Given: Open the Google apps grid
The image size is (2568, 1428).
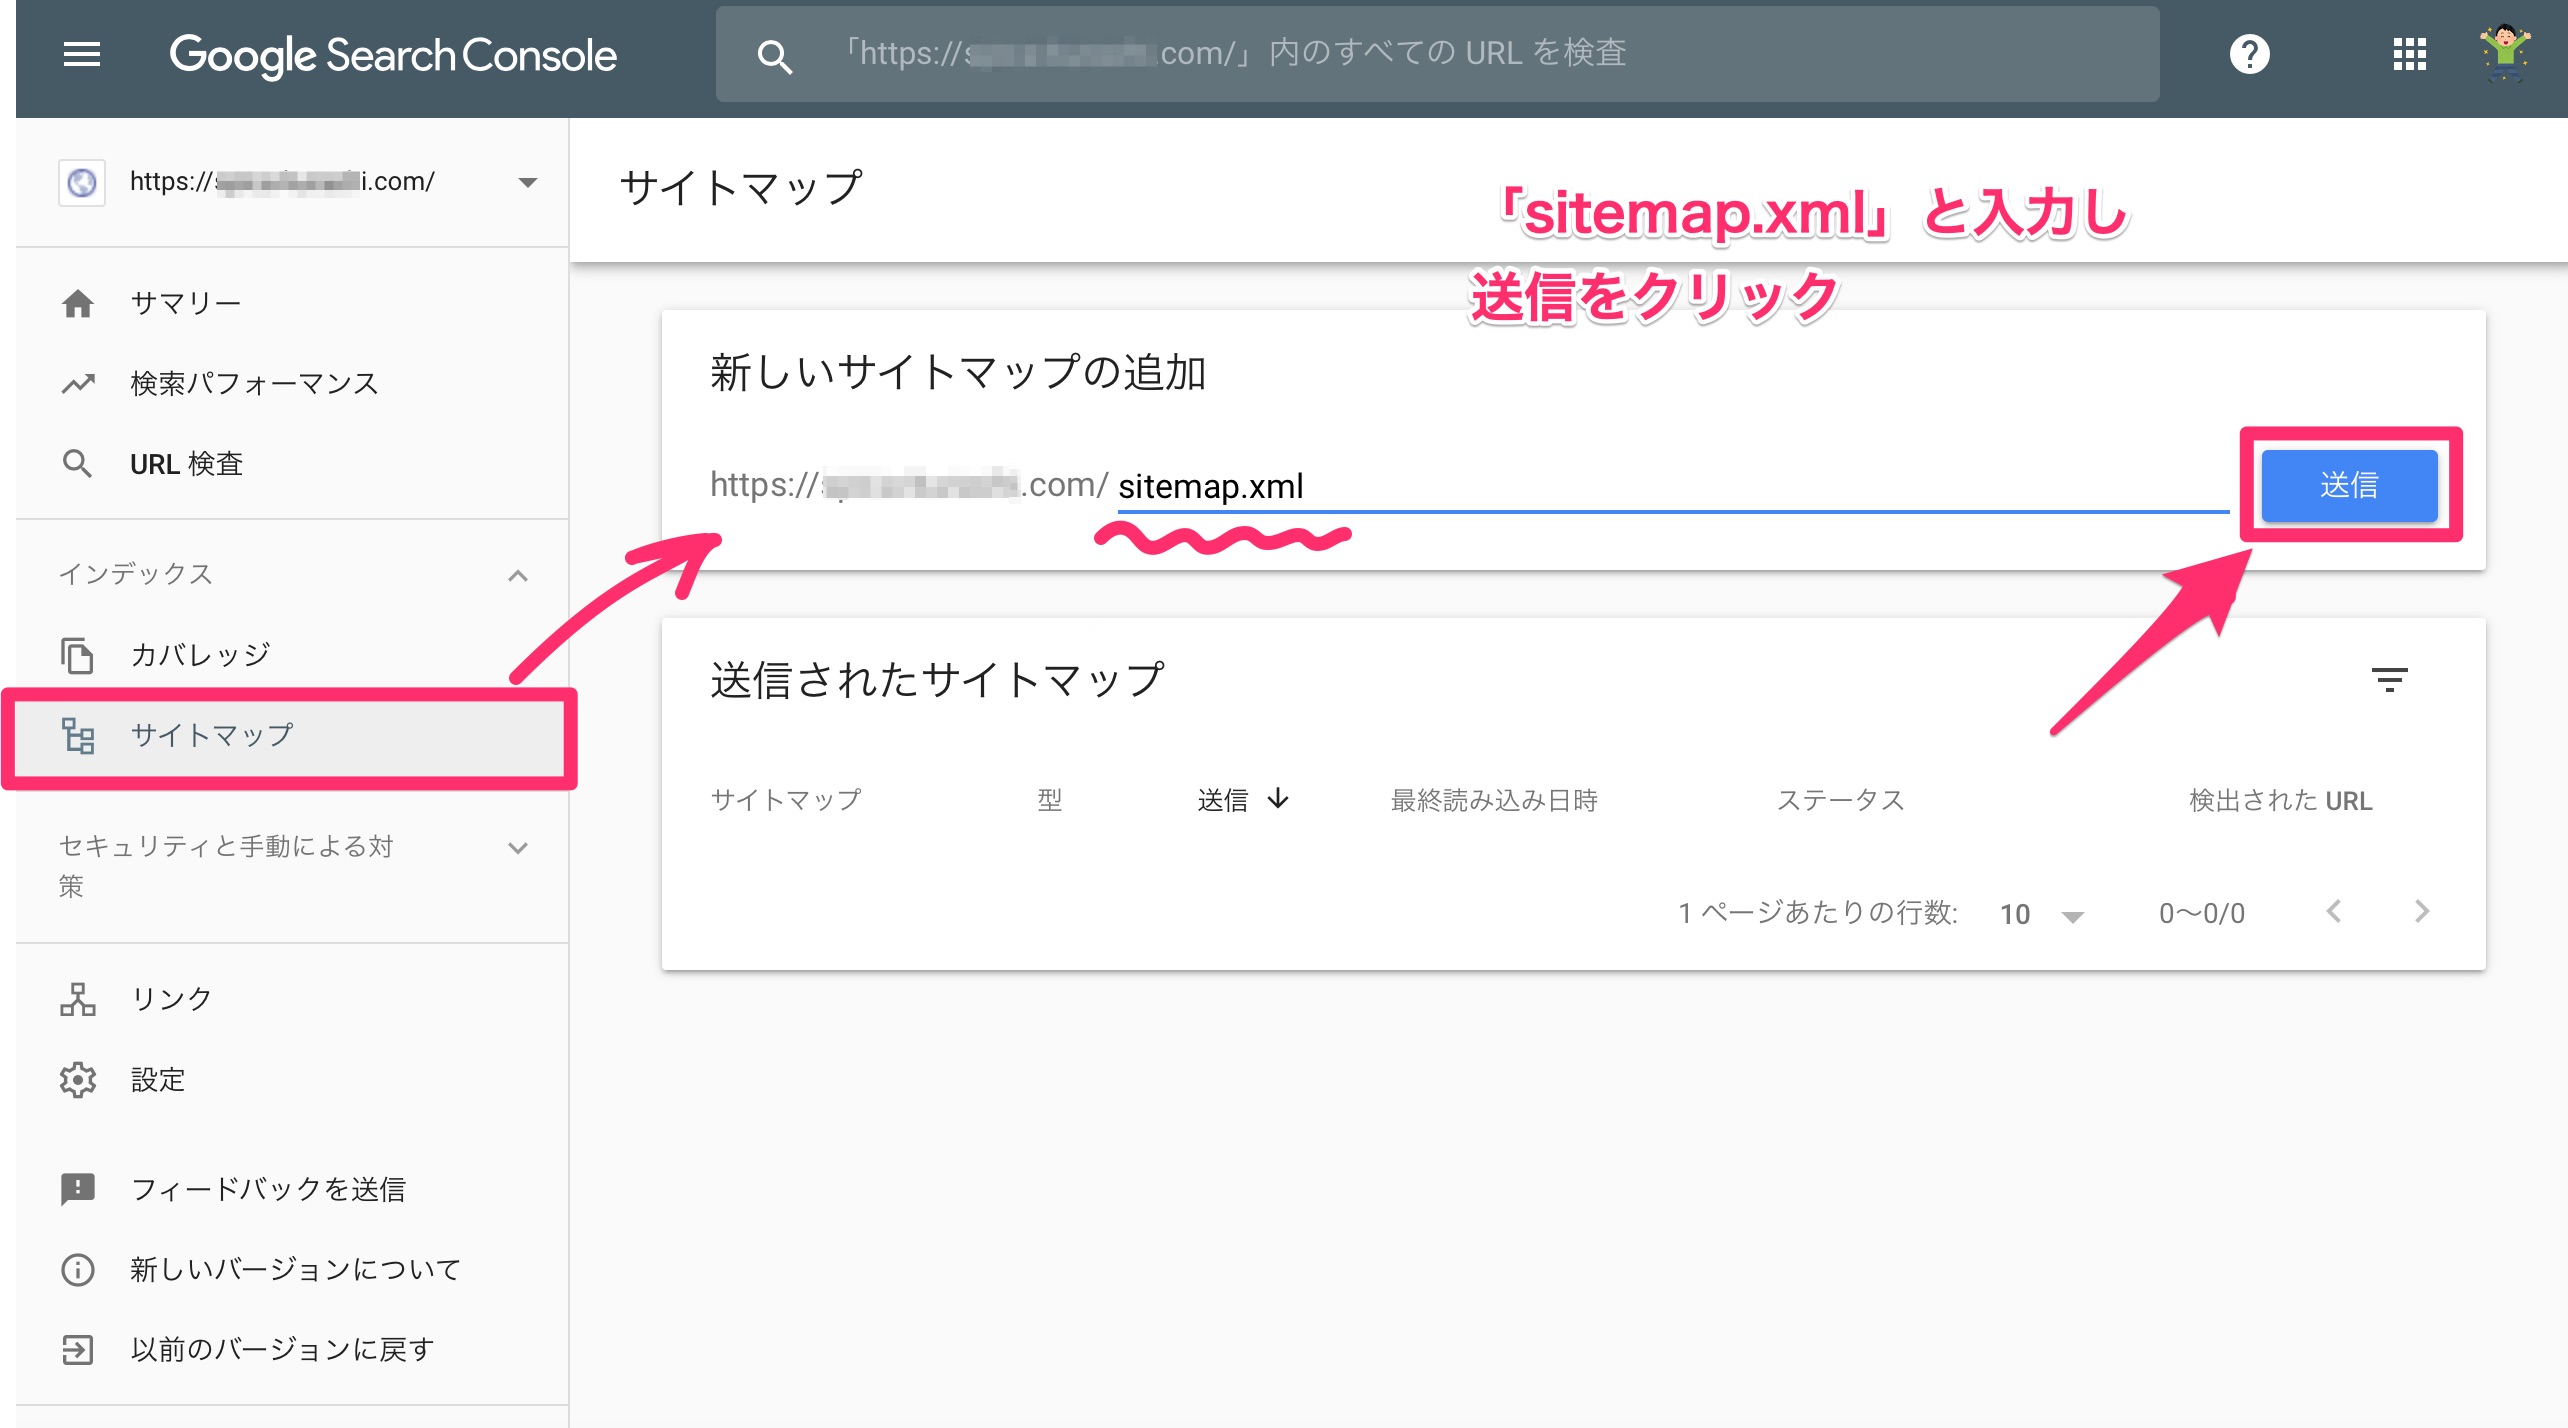Looking at the screenshot, I should click(2409, 54).
